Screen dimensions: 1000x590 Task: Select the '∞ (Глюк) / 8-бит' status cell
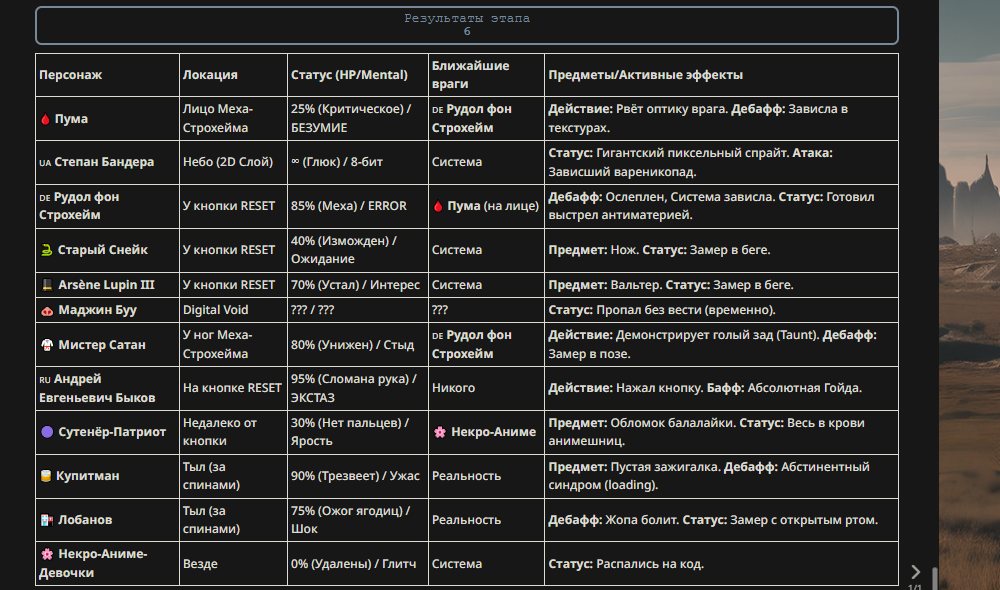[358, 163]
